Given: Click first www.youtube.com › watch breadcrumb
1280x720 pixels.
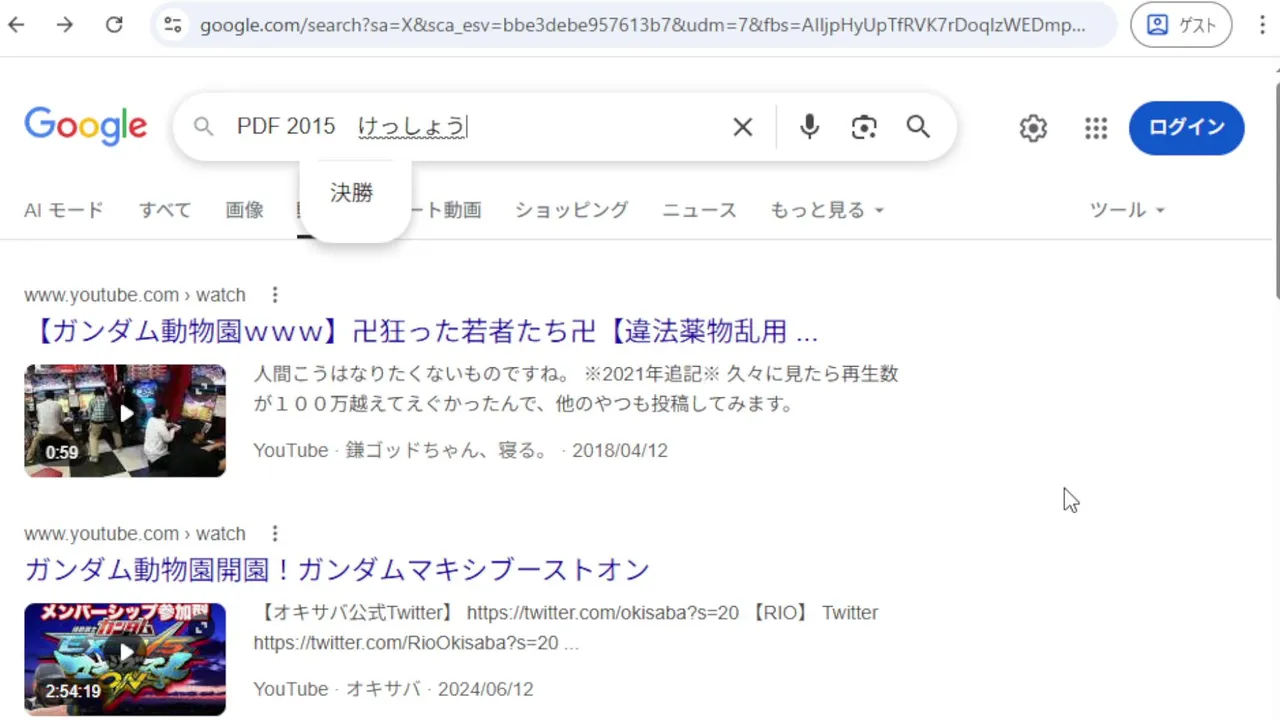Looking at the screenshot, I should coord(135,295).
